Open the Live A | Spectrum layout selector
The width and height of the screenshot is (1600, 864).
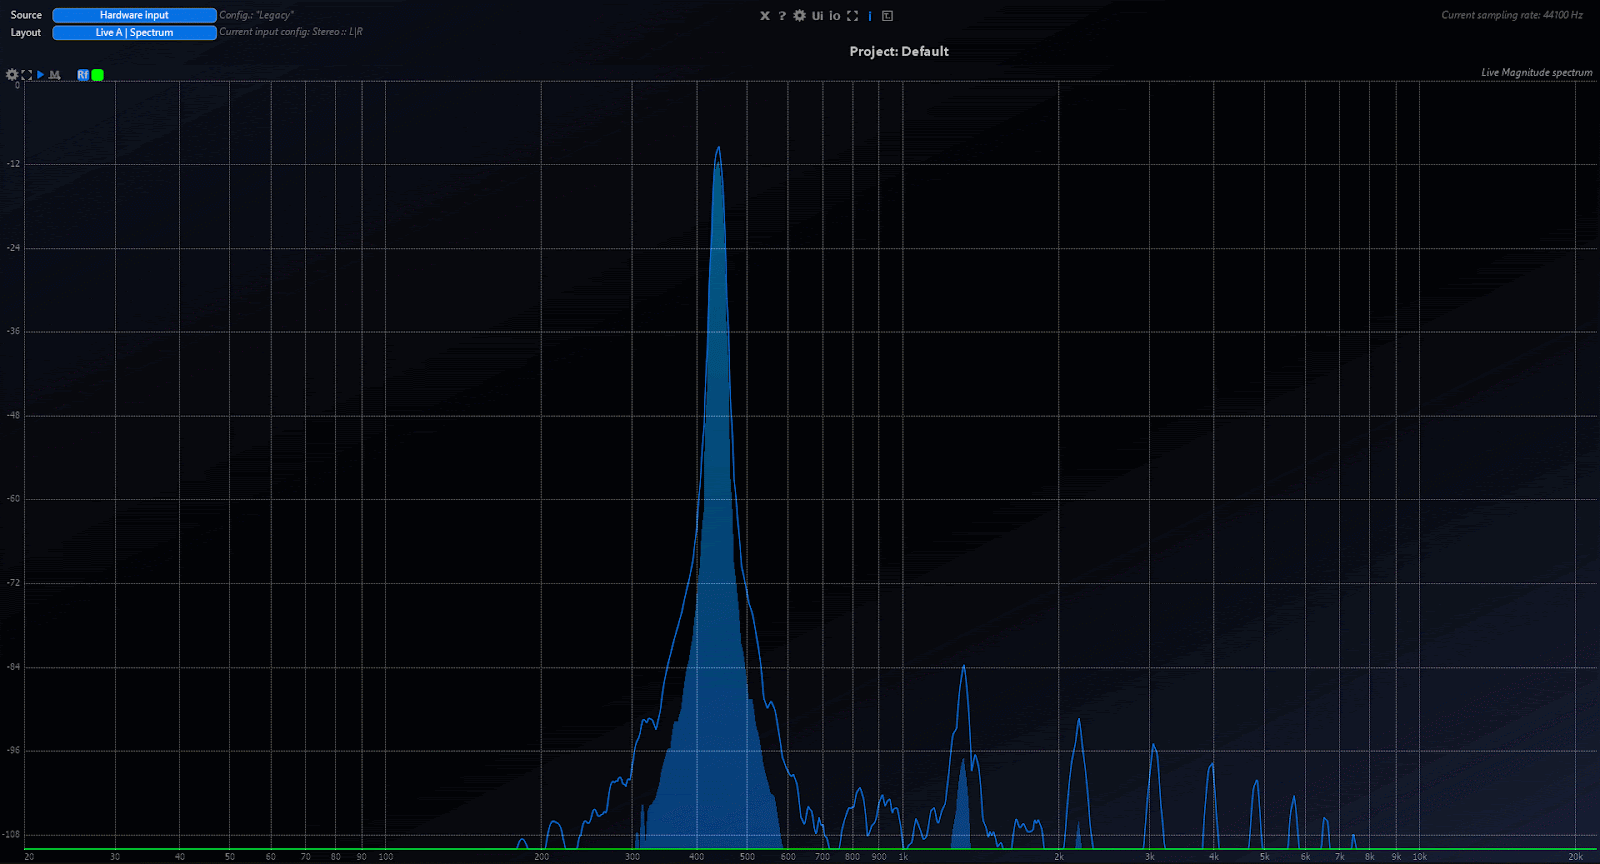pyautogui.click(x=134, y=33)
